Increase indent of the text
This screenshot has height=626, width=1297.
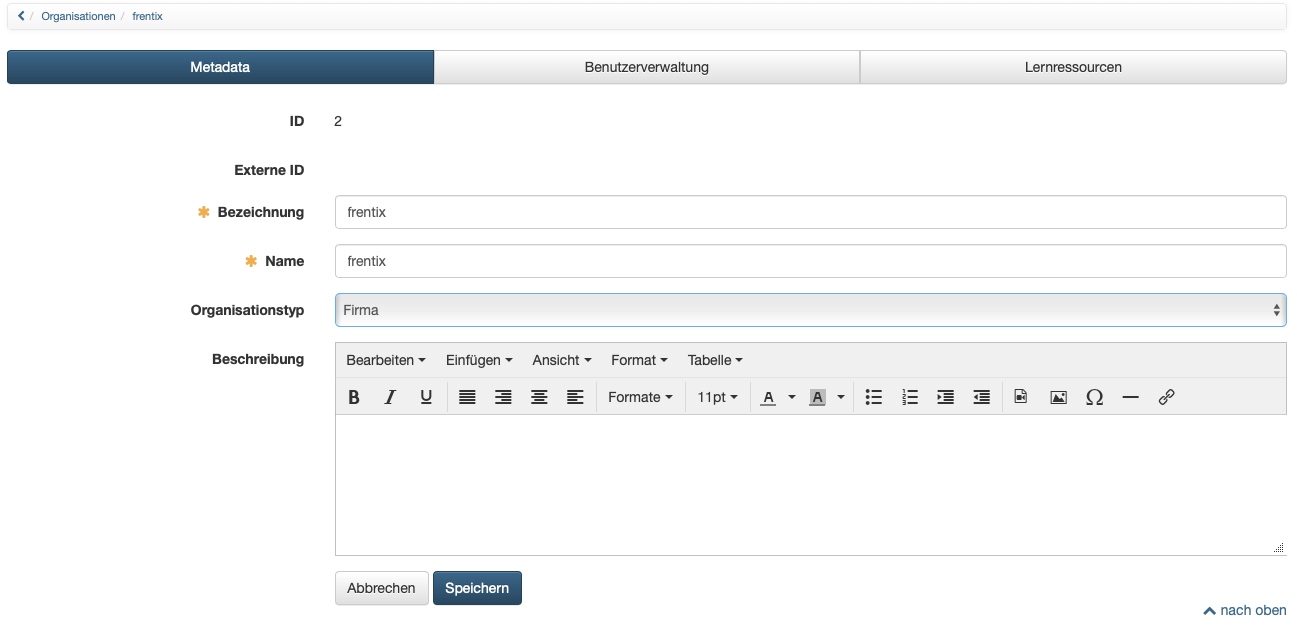click(946, 397)
